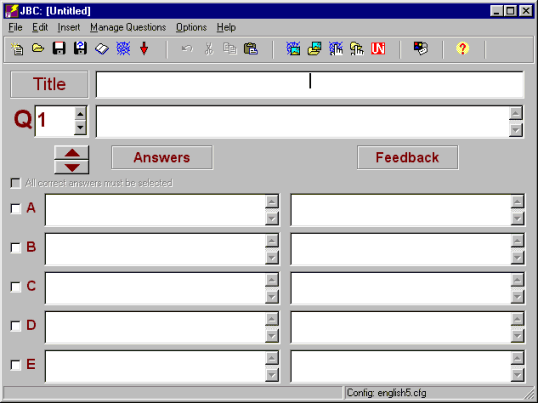
Task: Click inside the Title text field
Action: [x=310, y=84]
